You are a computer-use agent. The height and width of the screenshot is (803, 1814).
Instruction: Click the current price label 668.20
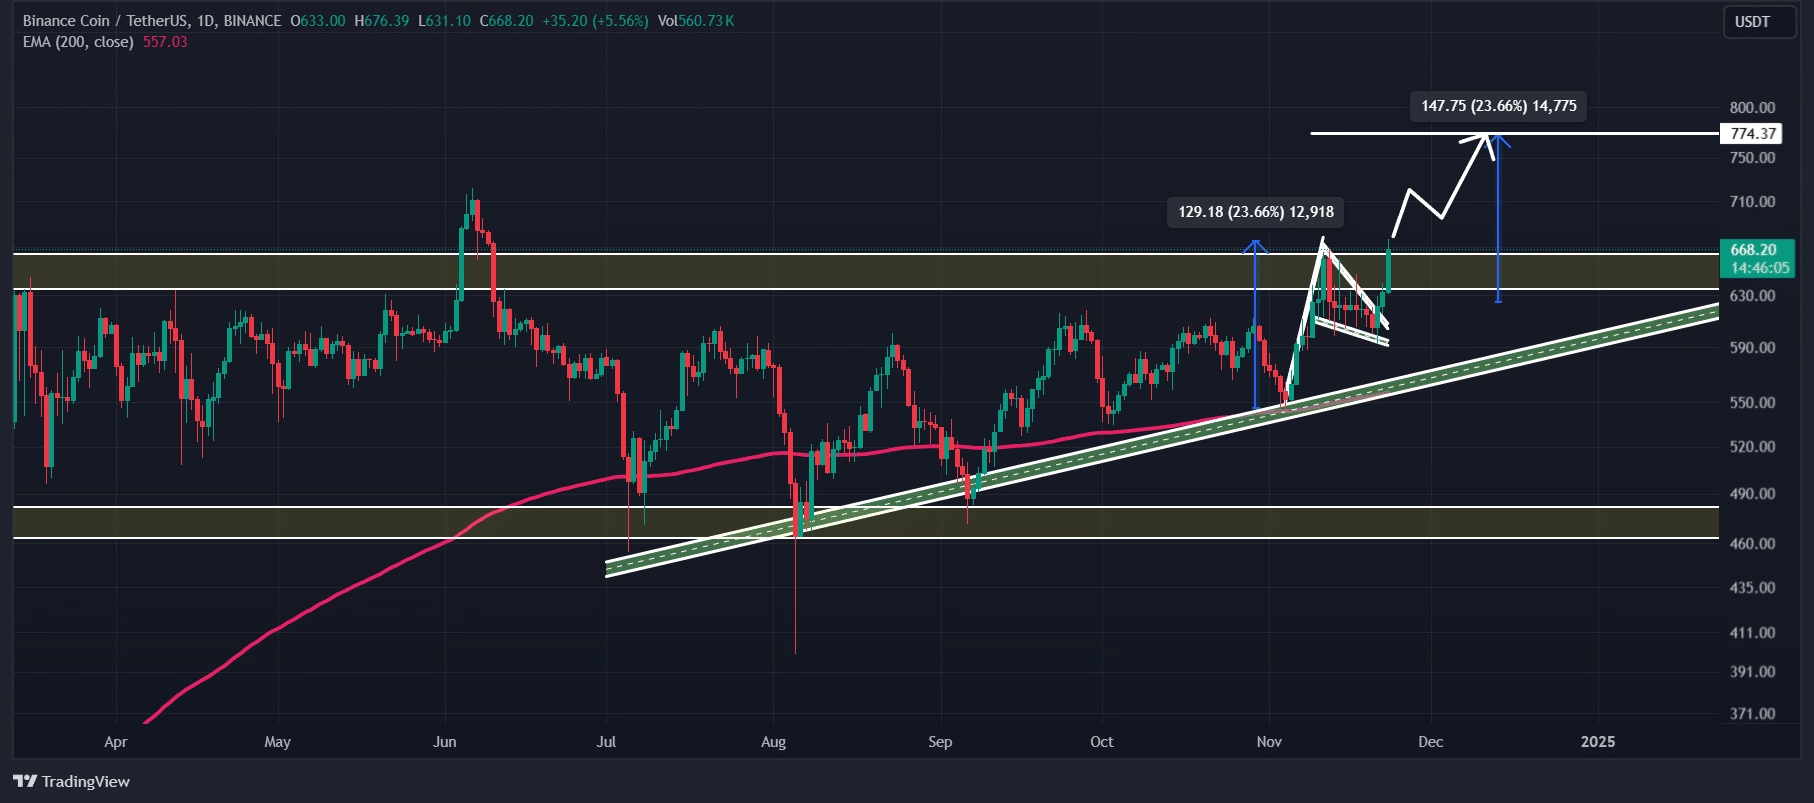click(1757, 258)
